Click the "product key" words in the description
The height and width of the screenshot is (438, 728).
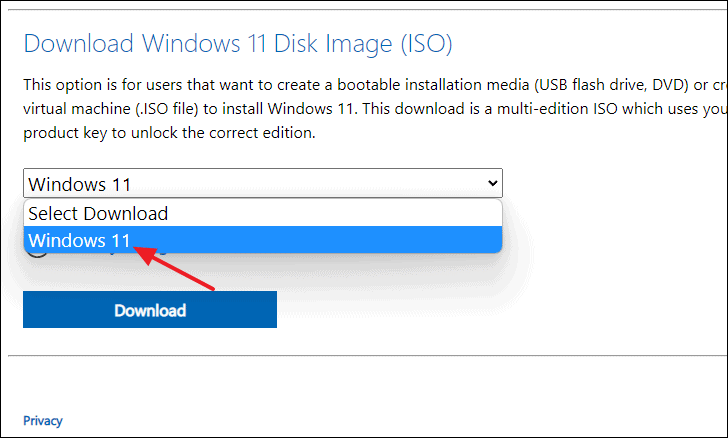(65, 133)
